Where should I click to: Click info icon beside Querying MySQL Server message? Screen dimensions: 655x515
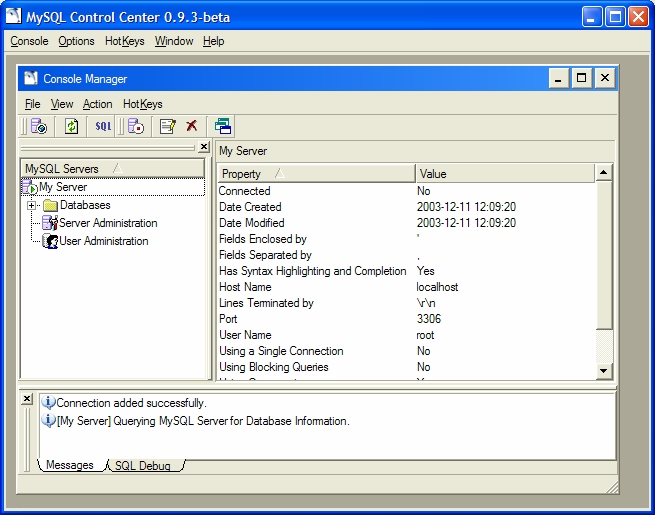click(48, 420)
